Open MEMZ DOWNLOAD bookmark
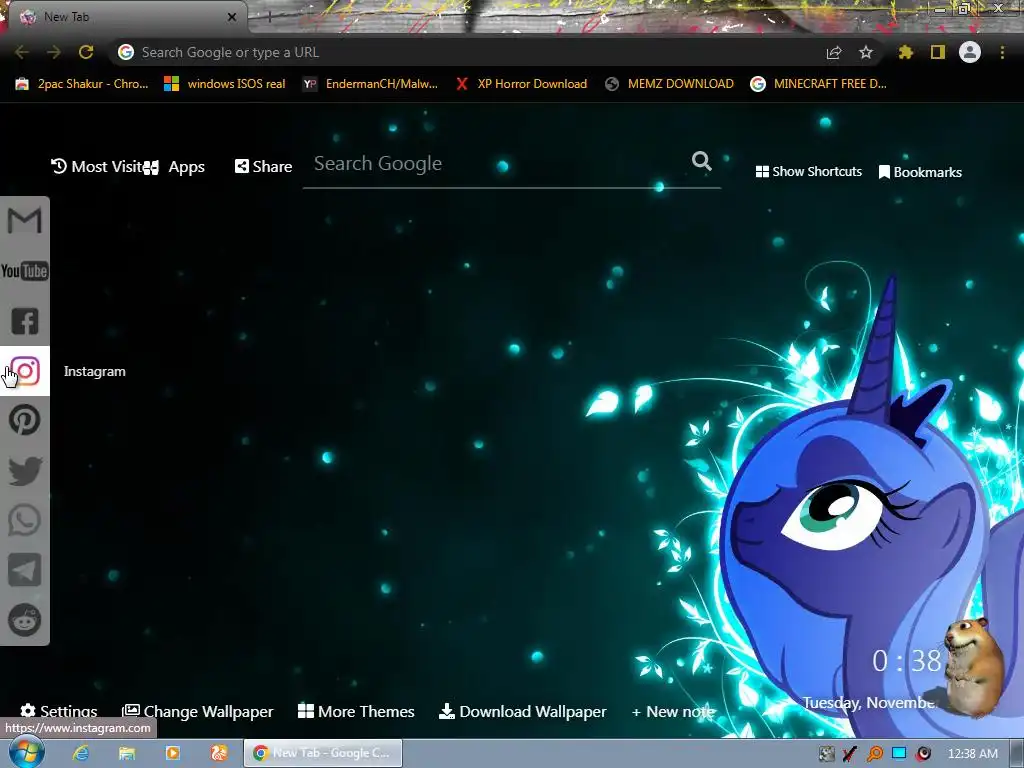 click(669, 84)
